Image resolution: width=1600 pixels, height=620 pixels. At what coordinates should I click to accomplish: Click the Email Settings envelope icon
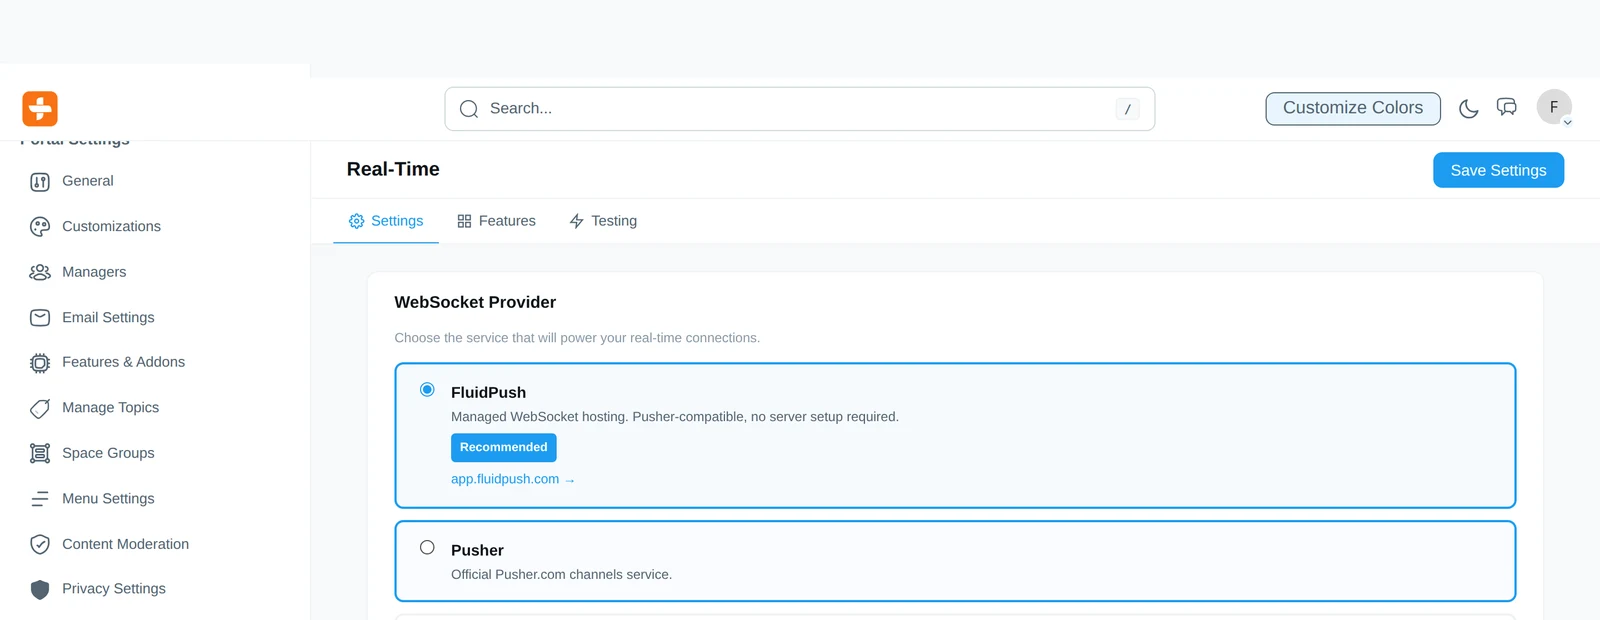pos(40,318)
